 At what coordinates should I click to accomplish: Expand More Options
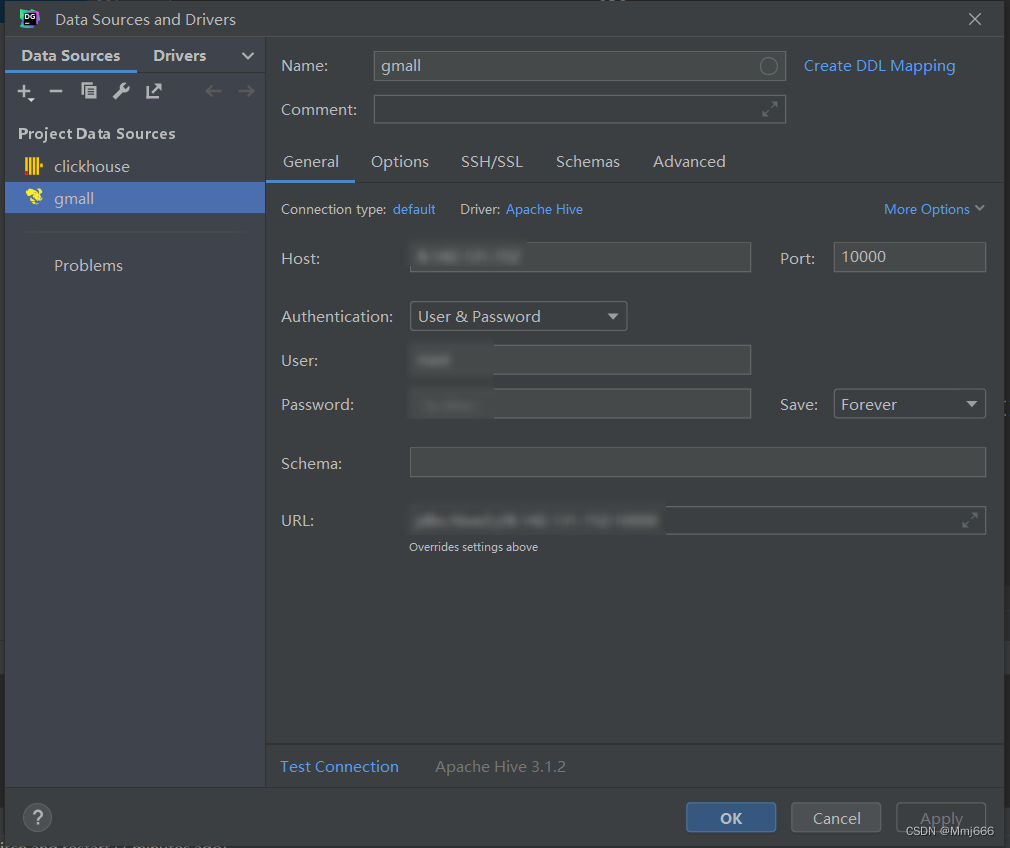pos(933,209)
